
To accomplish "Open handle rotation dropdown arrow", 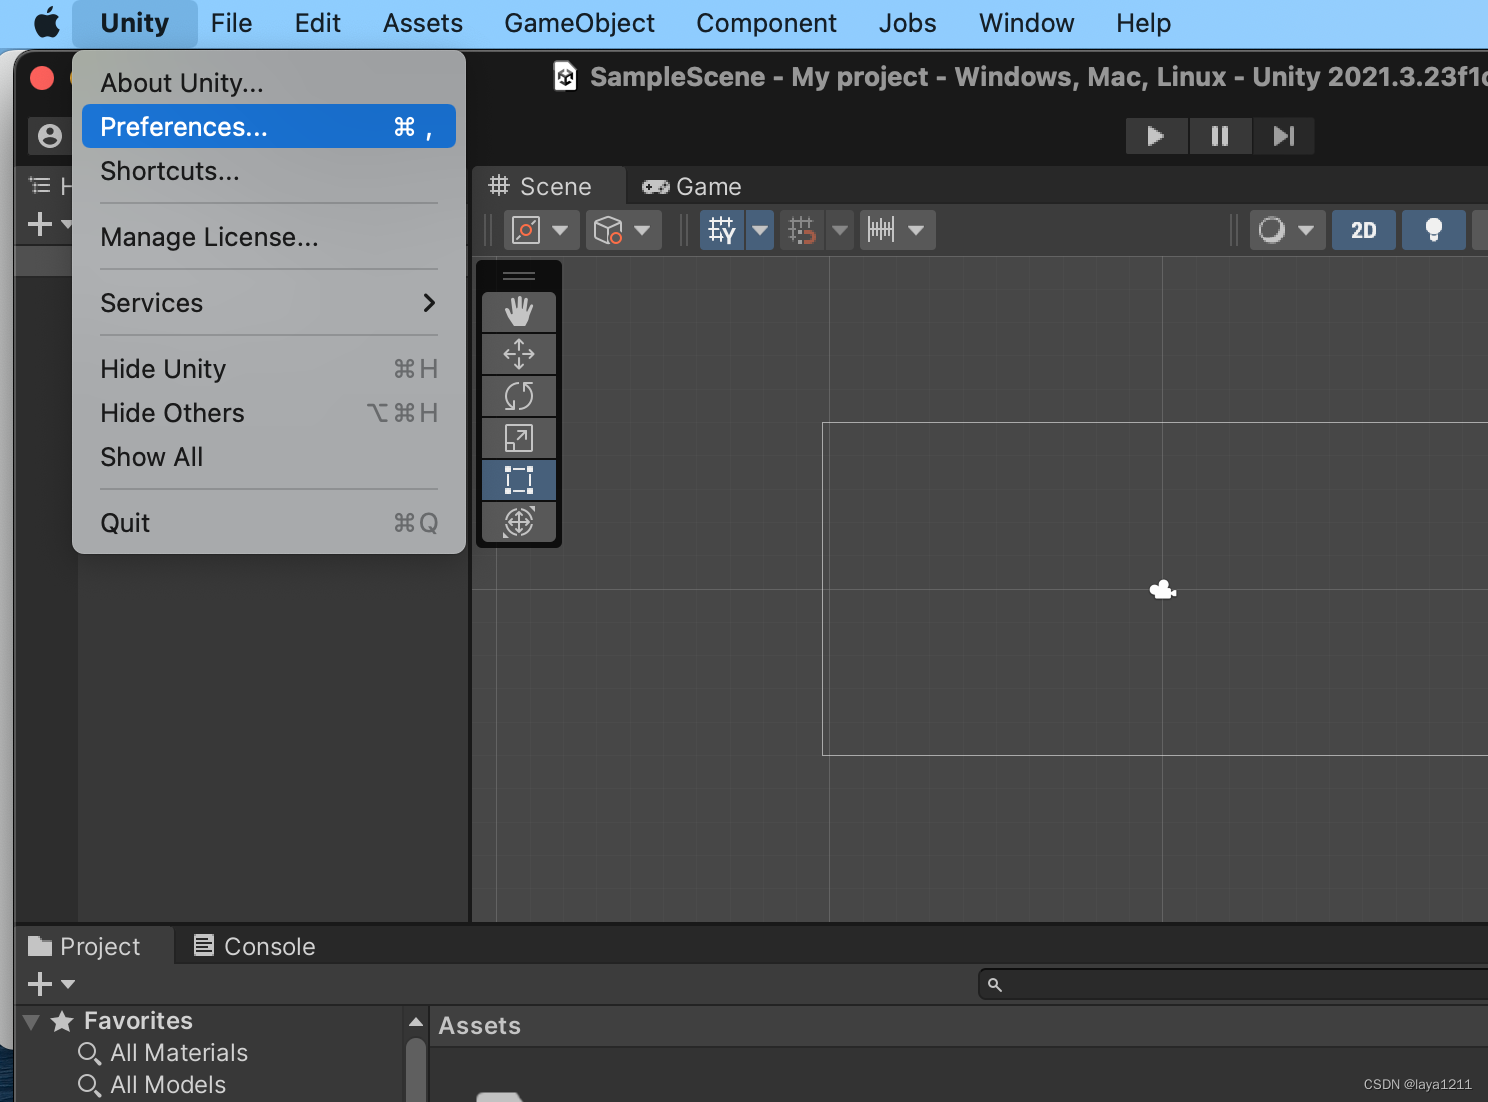I will coord(643,230).
